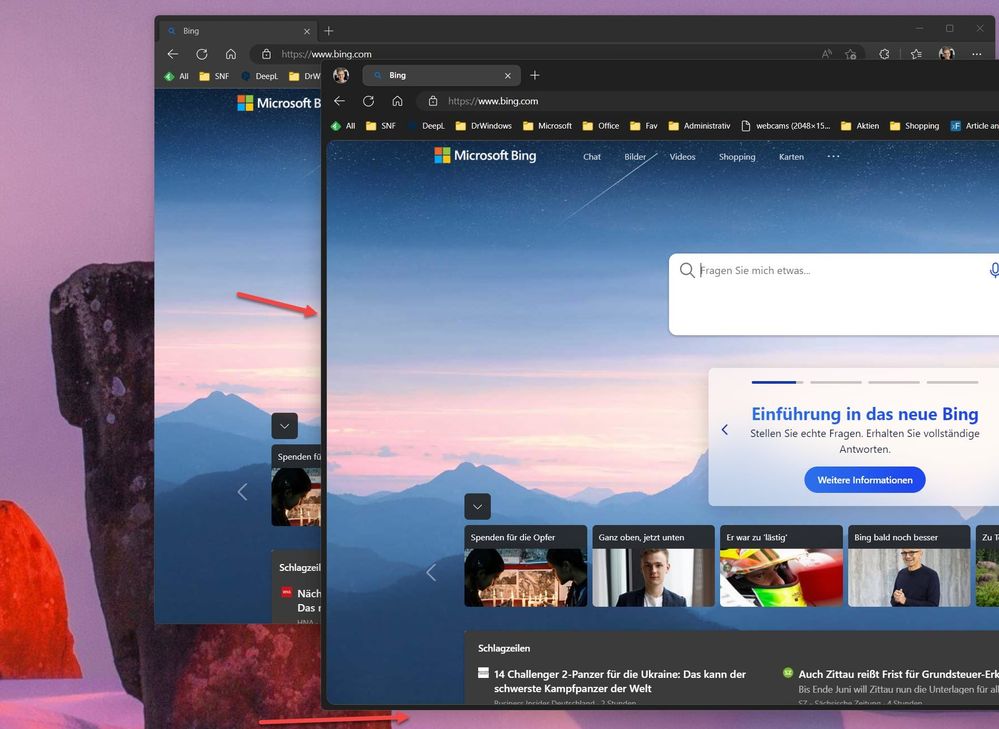Open Fav favorites folder

click(643, 126)
